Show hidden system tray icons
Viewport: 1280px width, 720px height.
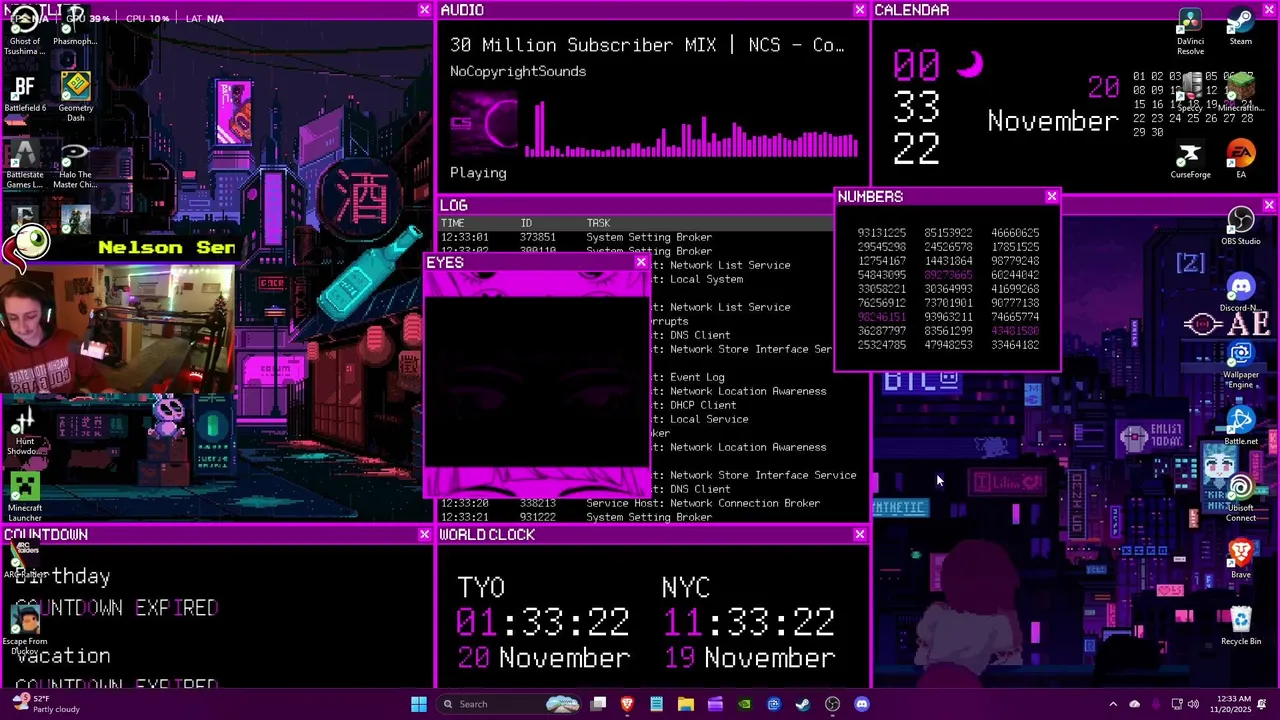(x=1112, y=704)
